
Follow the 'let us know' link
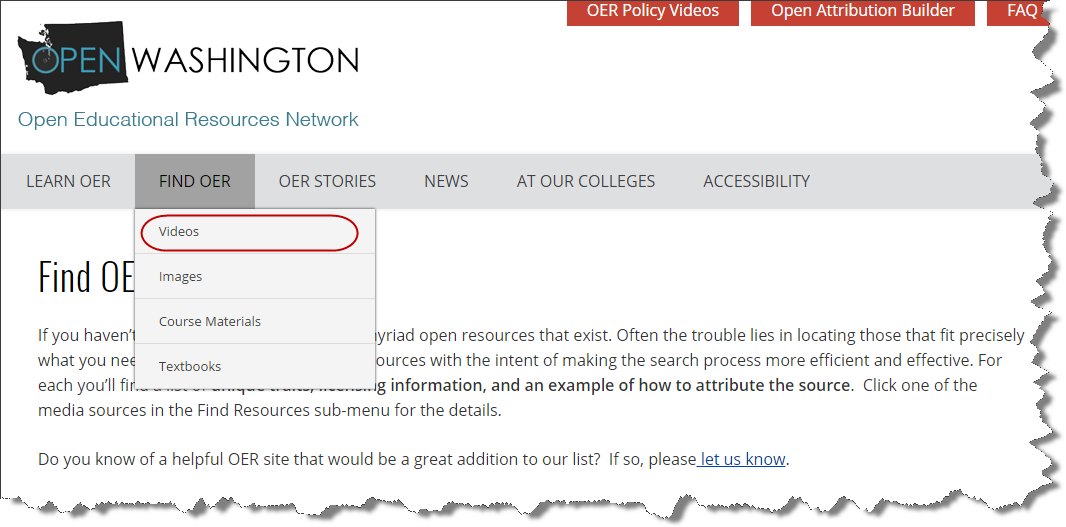click(x=742, y=459)
